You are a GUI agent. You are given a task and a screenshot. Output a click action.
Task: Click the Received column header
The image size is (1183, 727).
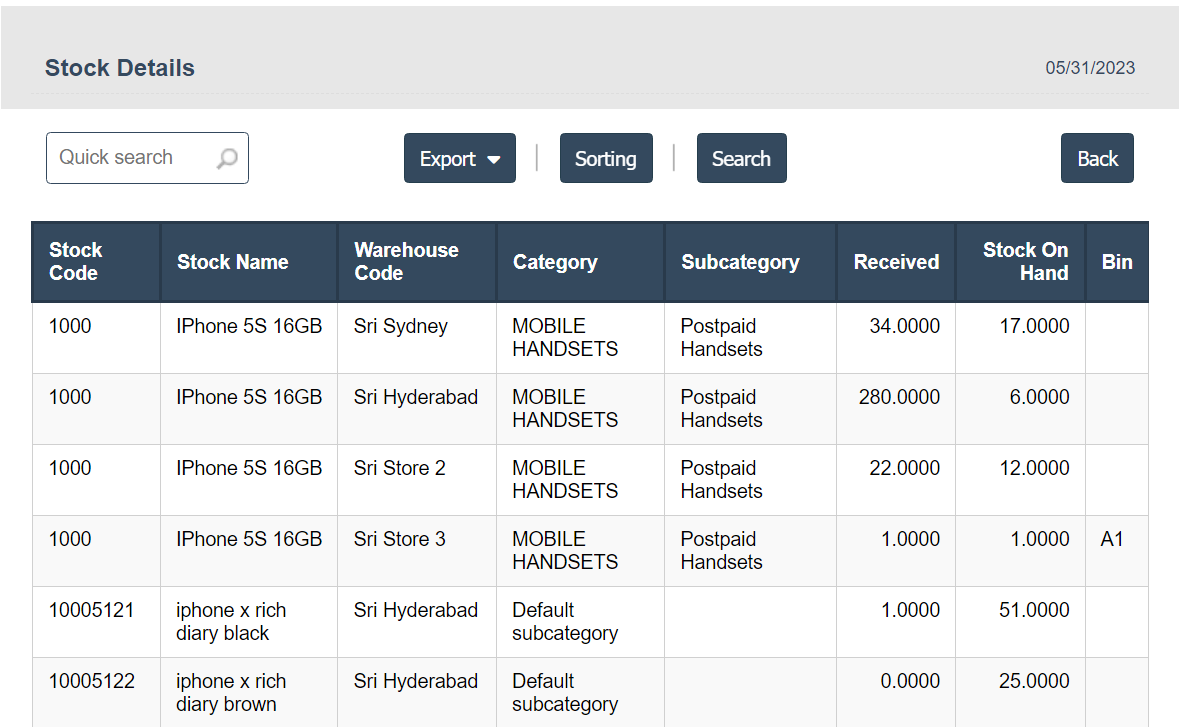[896, 262]
